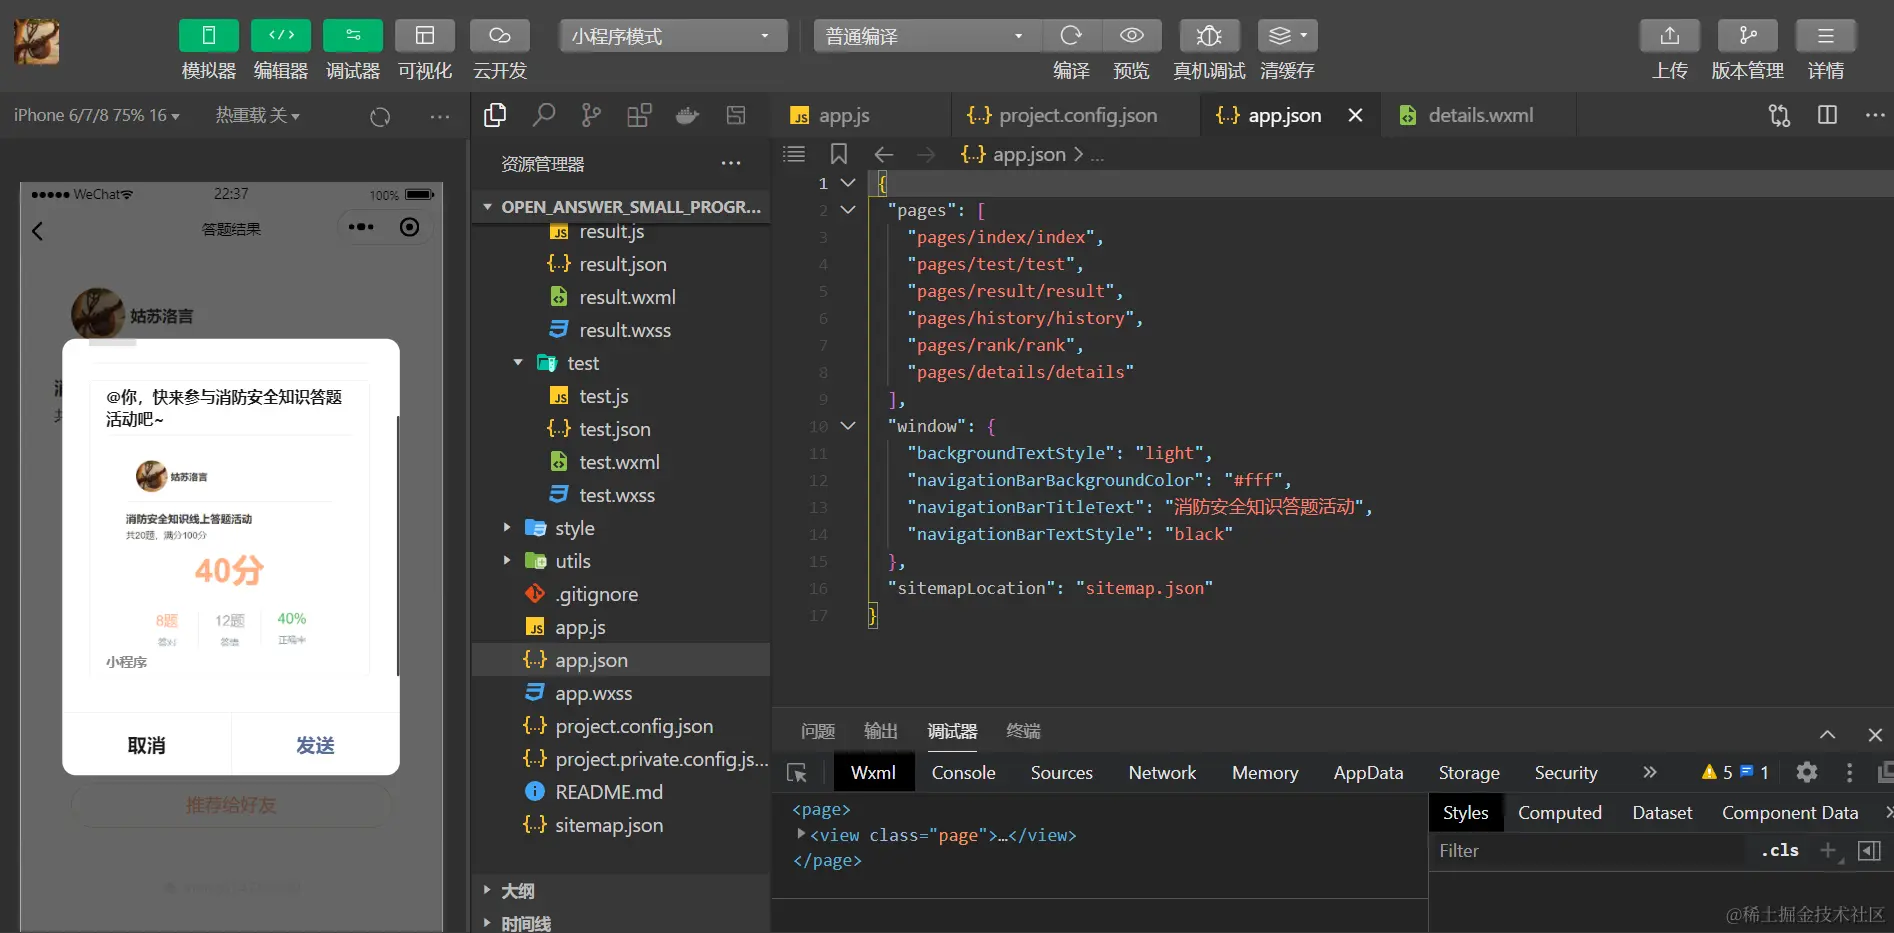
Task: Navigate back in the editor
Action: click(884, 154)
